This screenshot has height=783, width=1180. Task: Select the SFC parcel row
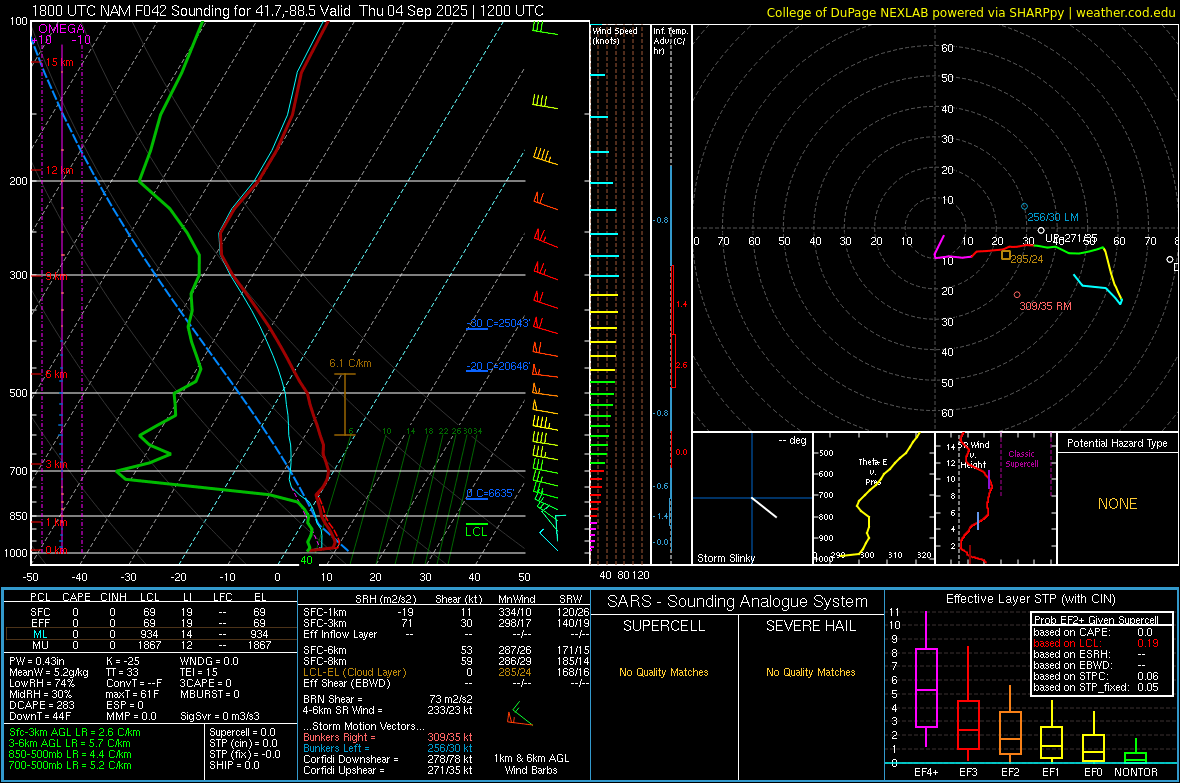coord(149,612)
